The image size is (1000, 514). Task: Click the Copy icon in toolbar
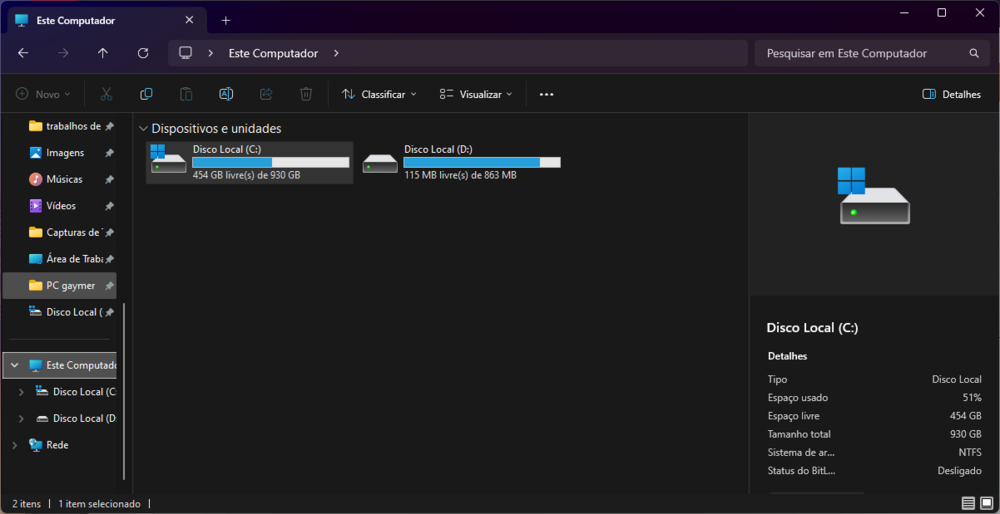click(146, 94)
